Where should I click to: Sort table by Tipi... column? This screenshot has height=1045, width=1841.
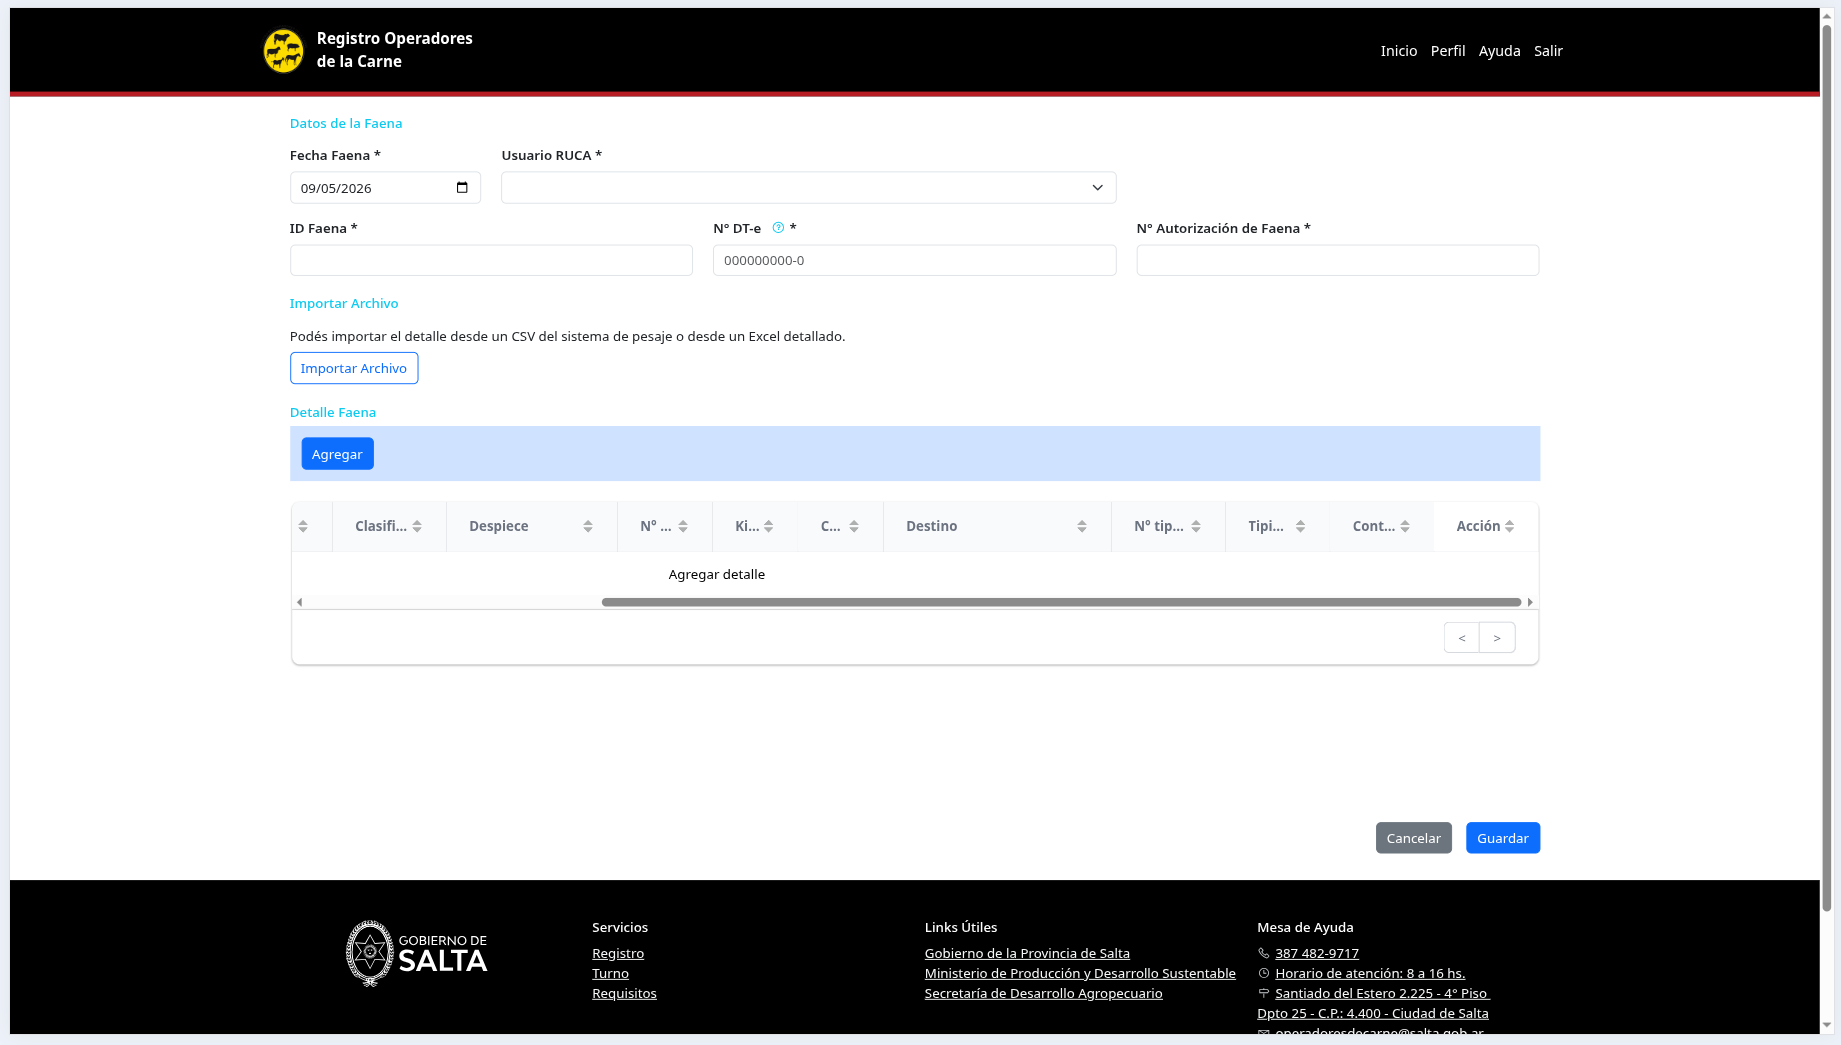click(1301, 527)
